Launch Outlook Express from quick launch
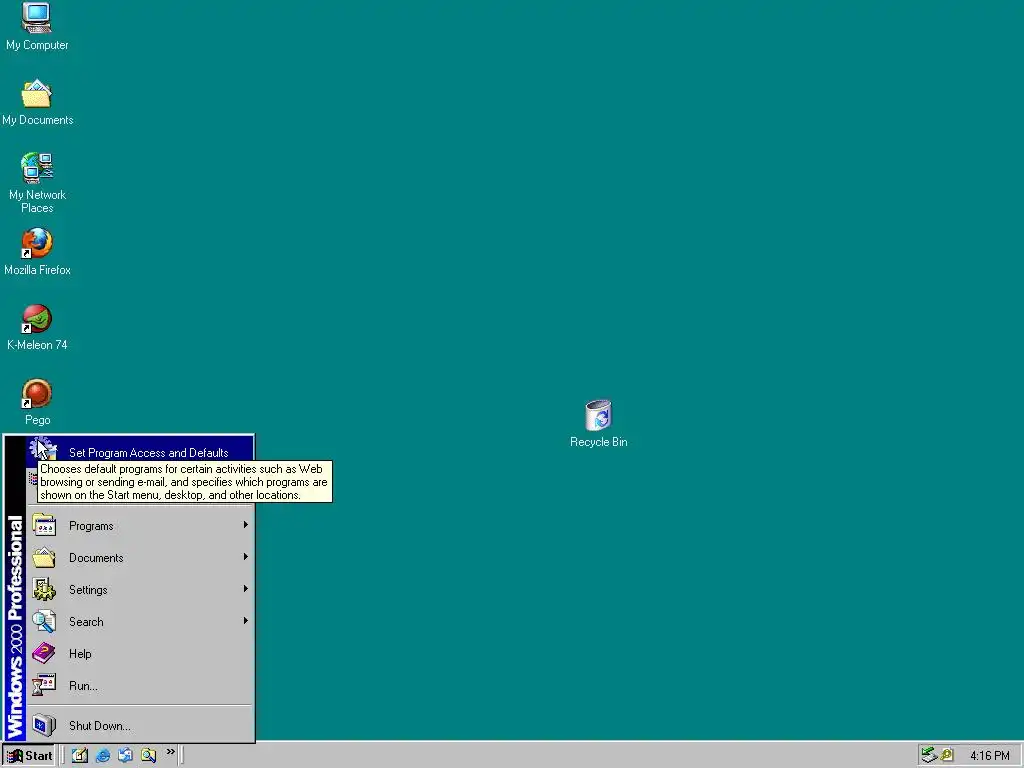This screenshot has height=768, width=1024. point(125,756)
